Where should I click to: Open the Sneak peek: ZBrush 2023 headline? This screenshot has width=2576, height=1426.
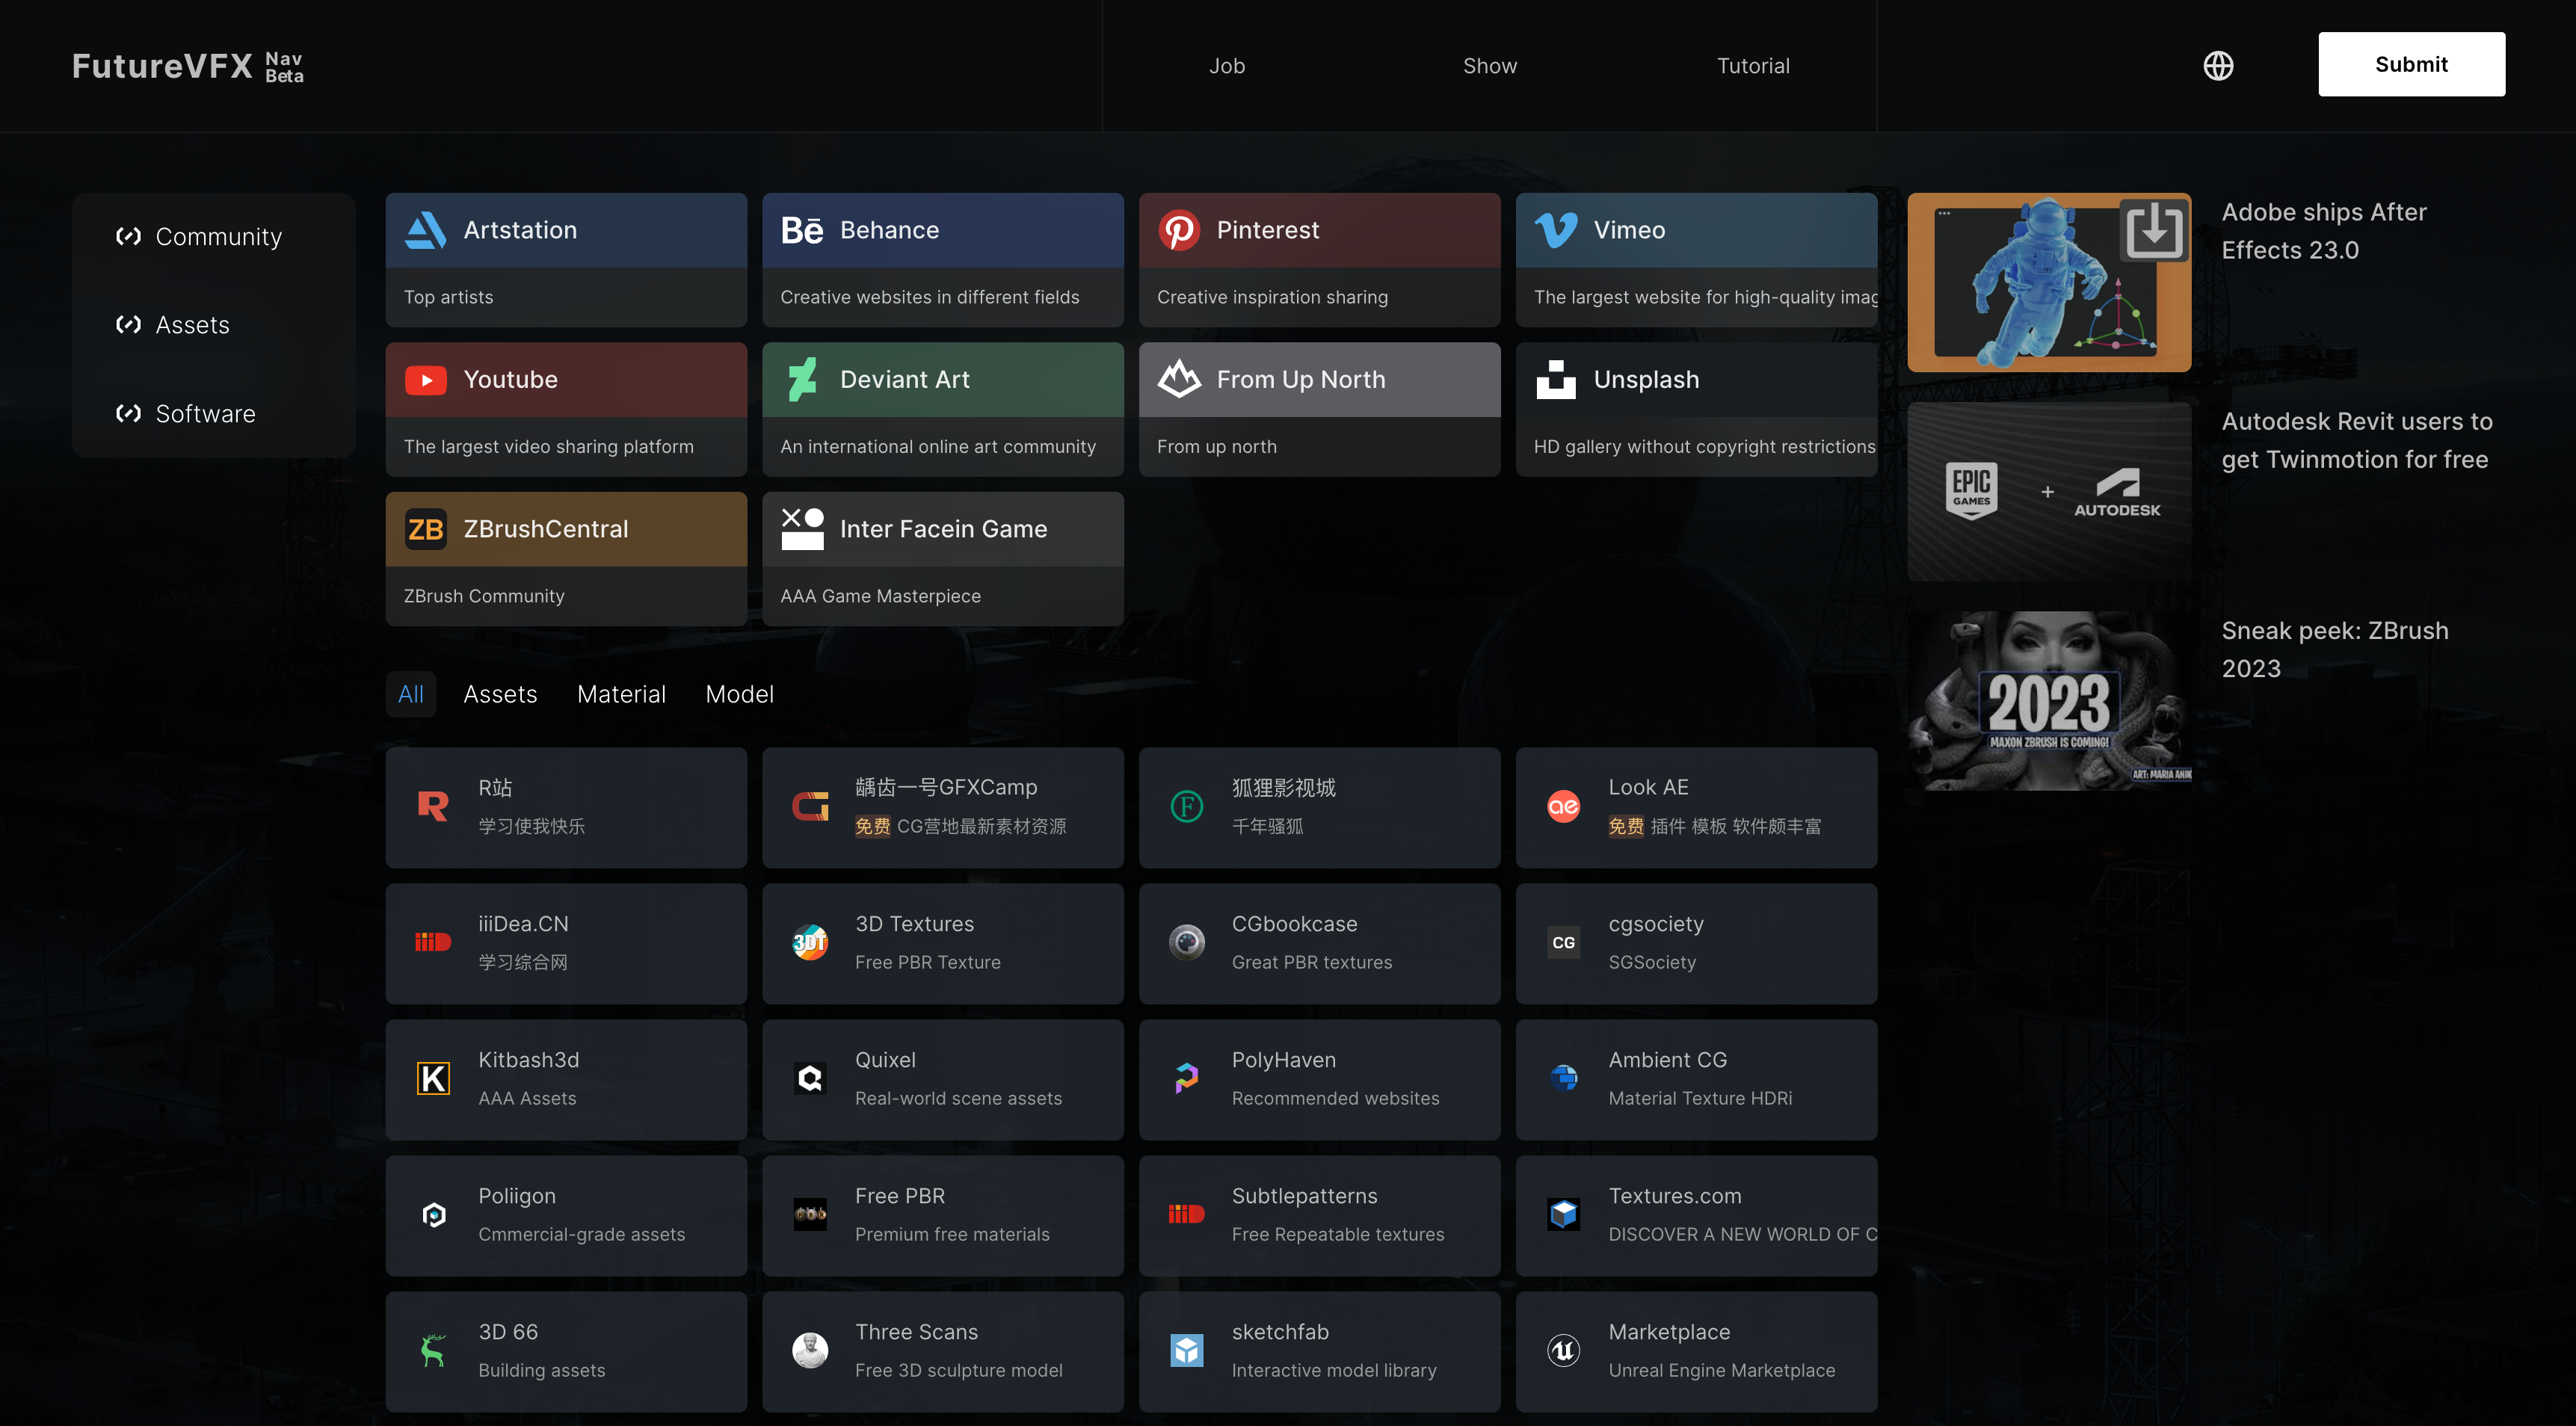click(2334, 649)
